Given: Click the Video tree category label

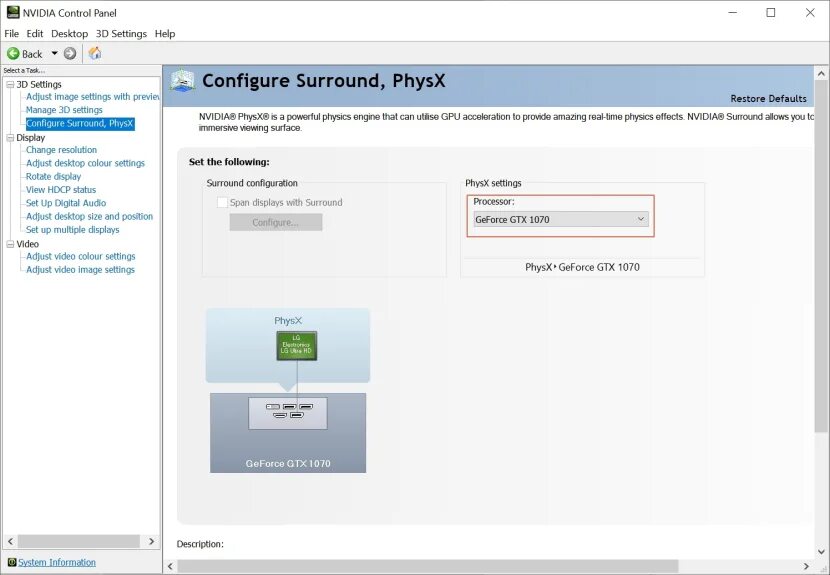Looking at the screenshot, I should 27,244.
